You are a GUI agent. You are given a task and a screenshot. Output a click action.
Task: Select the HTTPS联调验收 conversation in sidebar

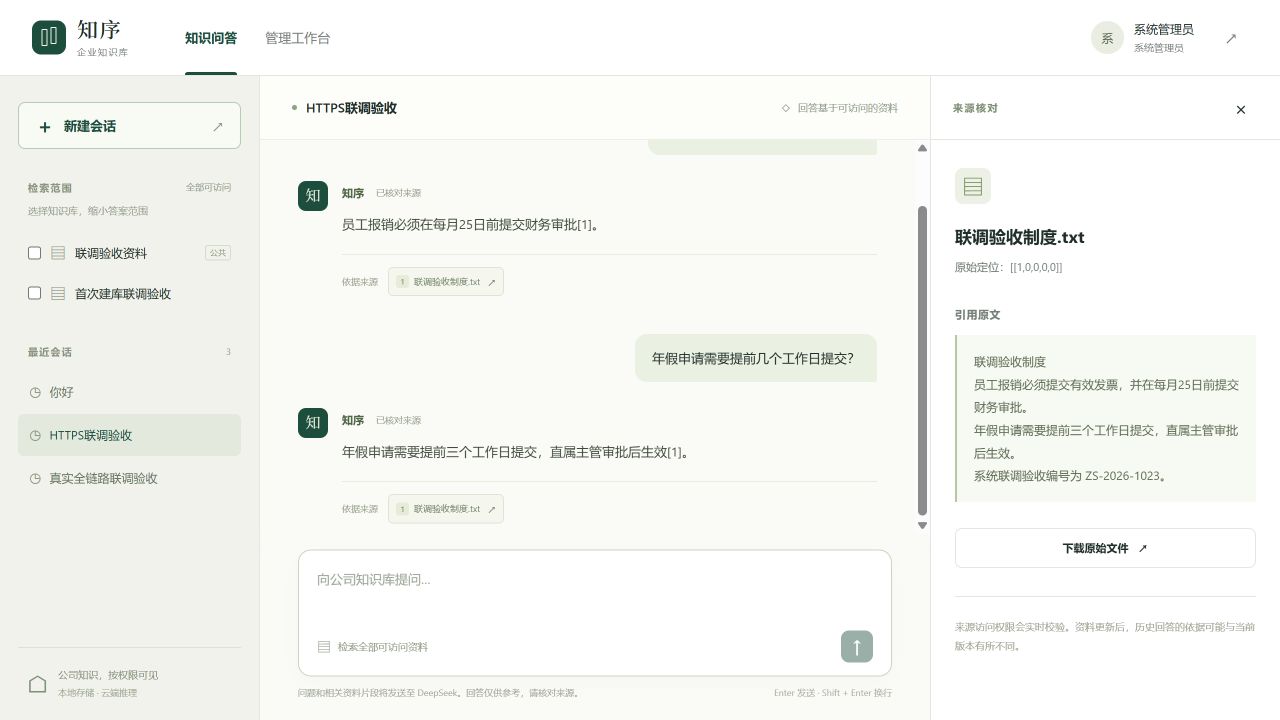(x=129, y=435)
